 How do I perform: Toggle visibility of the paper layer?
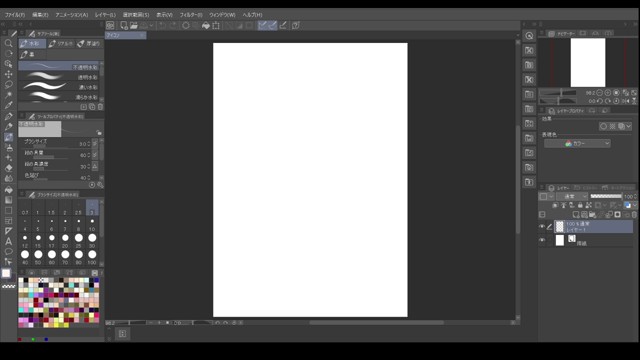pyautogui.click(x=542, y=240)
